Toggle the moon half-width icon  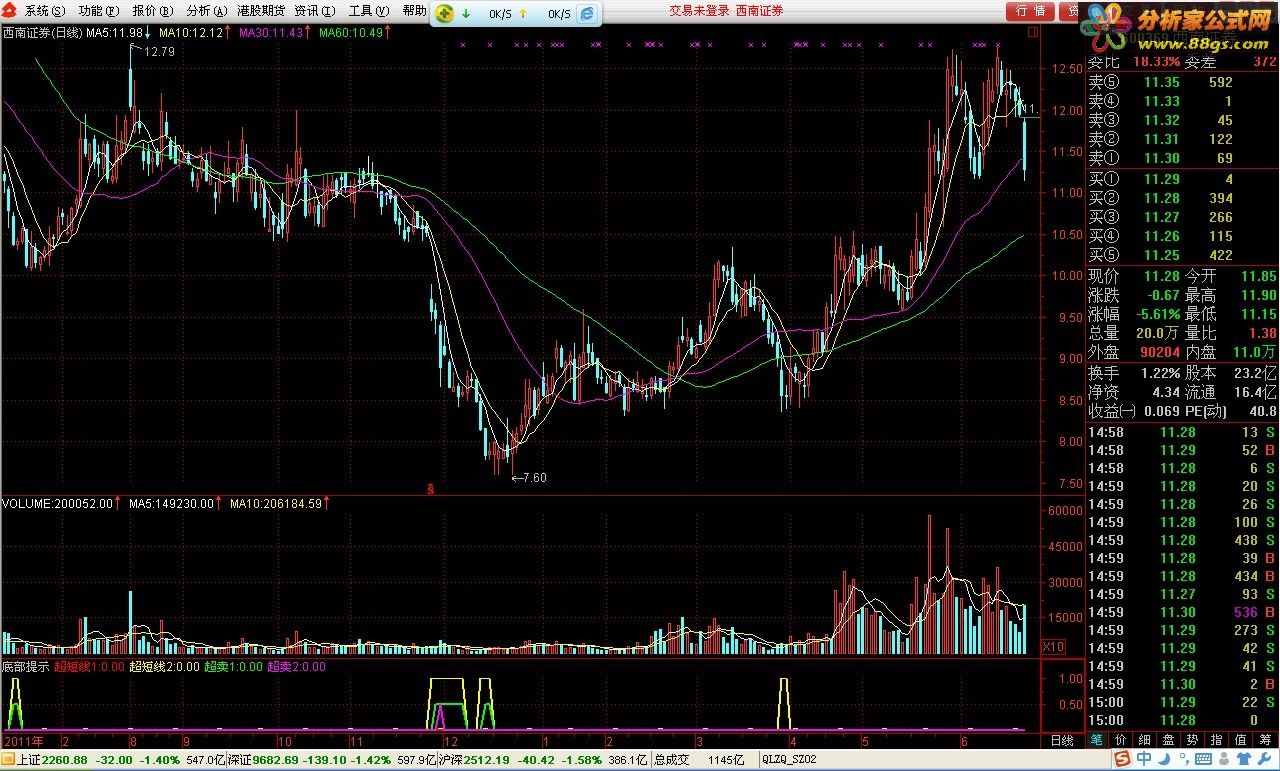pos(1163,759)
